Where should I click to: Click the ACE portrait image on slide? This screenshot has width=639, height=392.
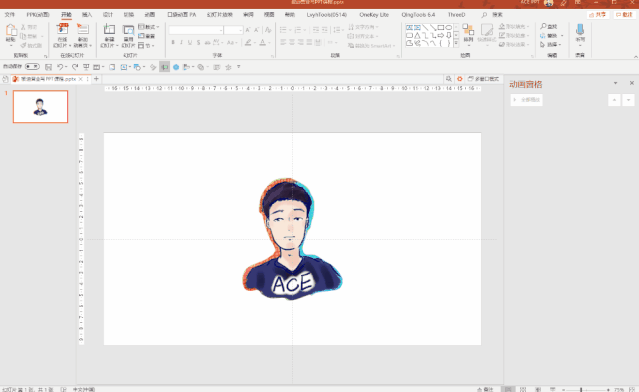tap(292, 239)
